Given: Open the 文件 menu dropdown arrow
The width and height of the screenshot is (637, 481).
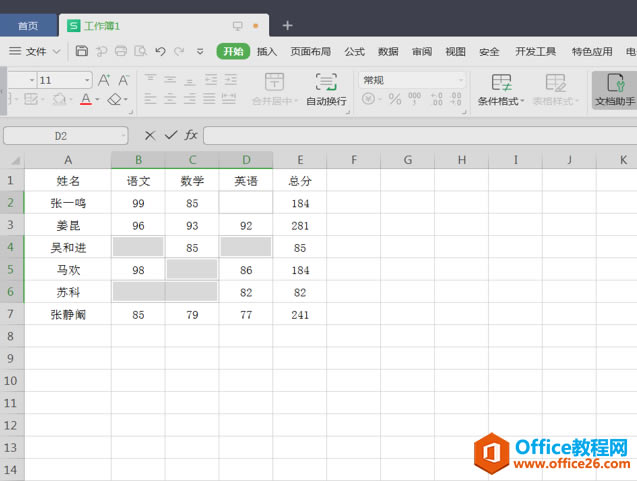Looking at the screenshot, I should click(x=57, y=52).
